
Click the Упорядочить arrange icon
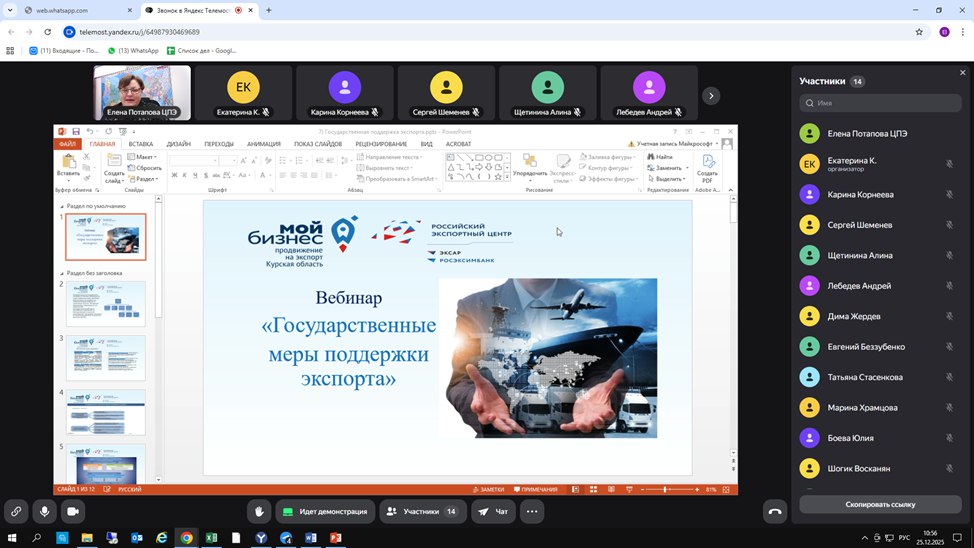(530, 161)
